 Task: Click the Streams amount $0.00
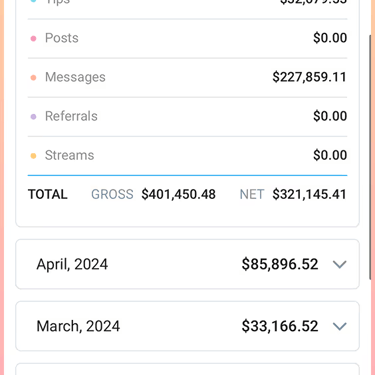pos(330,155)
